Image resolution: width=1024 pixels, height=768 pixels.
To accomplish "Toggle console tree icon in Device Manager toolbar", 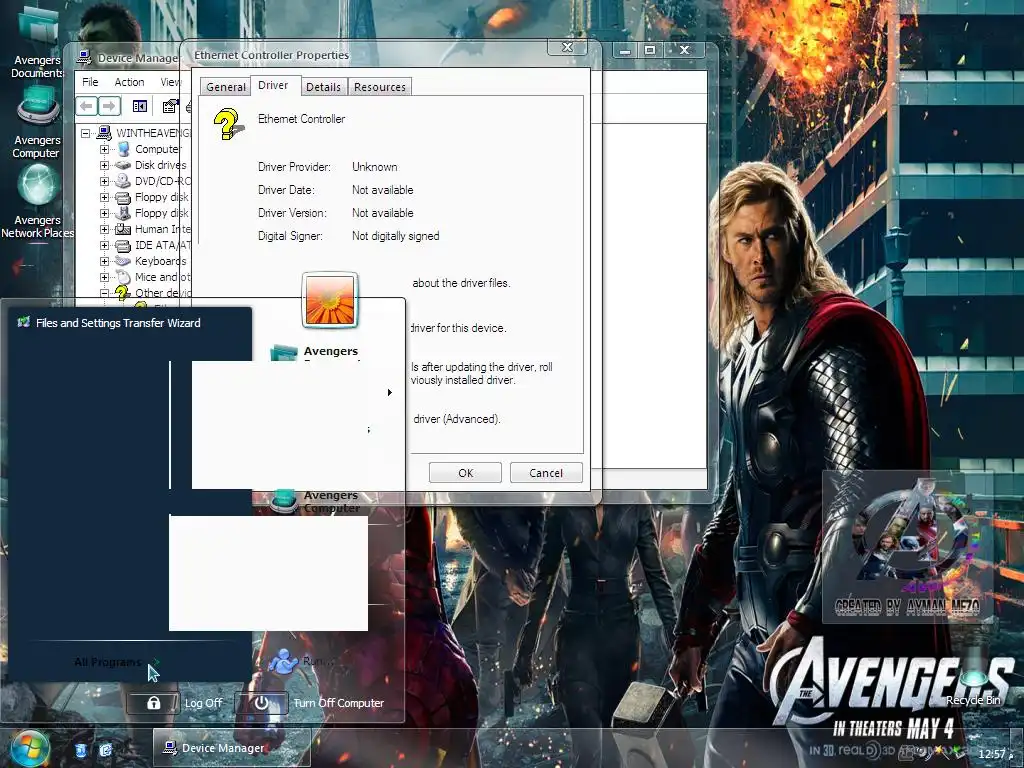I will pyautogui.click(x=140, y=106).
